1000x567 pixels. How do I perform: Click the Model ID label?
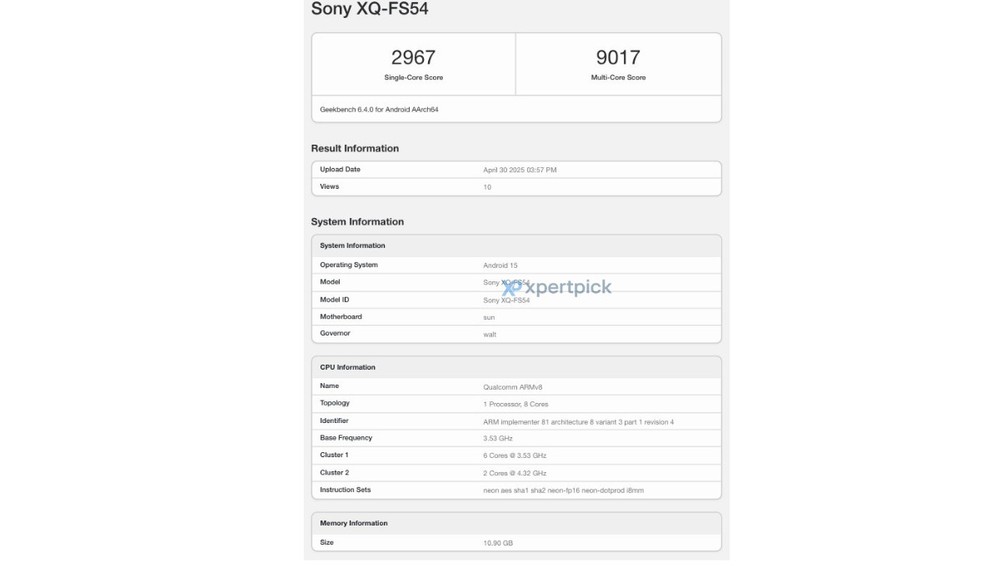pos(334,300)
